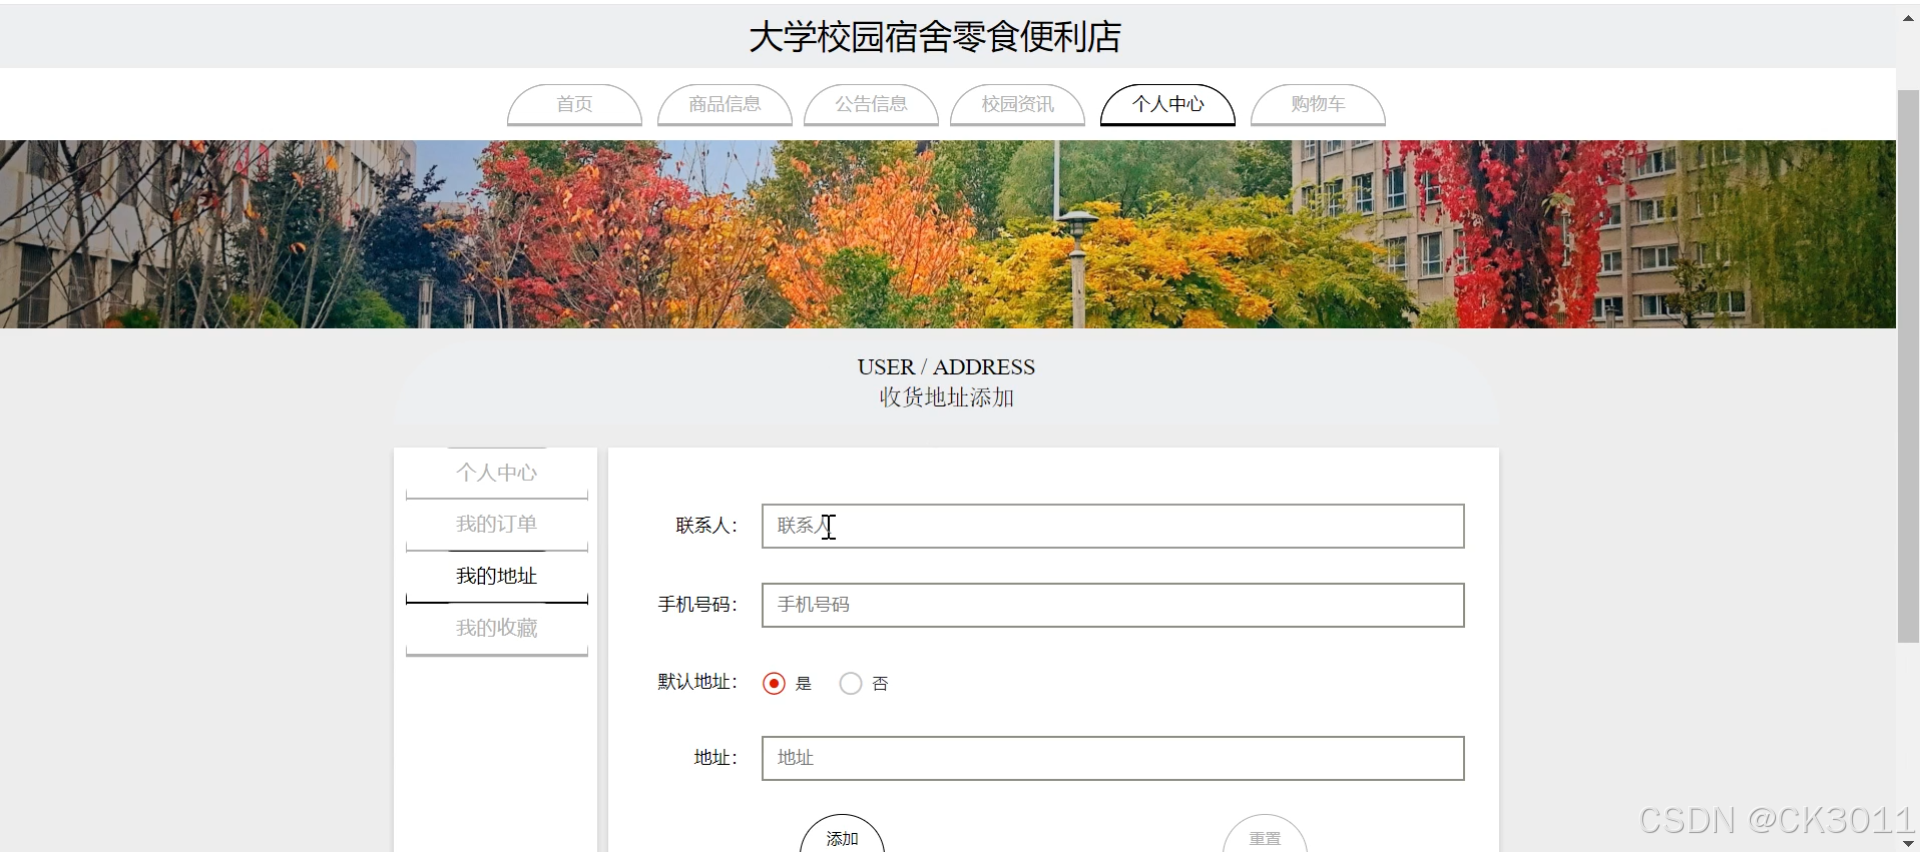Open the 首页 navigation tab
The height and width of the screenshot is (852, 1920).
pos(574,104)
